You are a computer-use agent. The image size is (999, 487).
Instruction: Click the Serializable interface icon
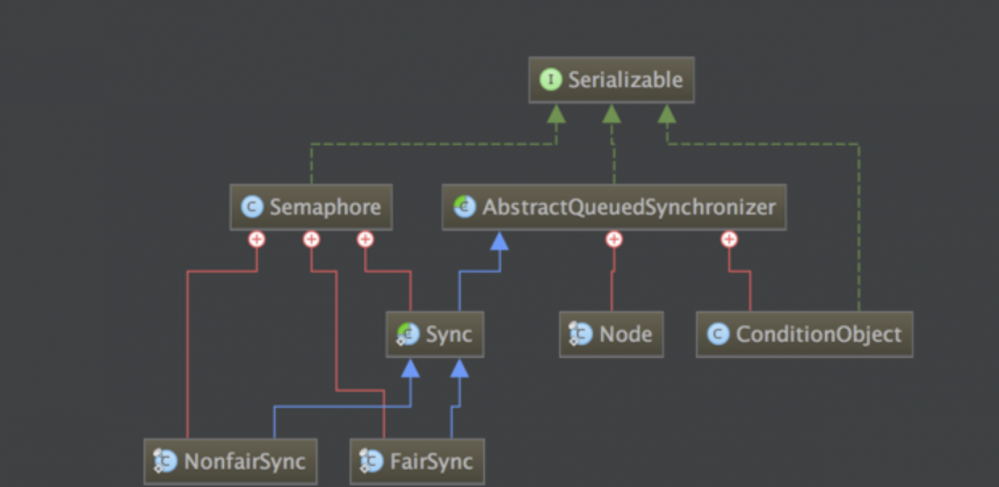pyautogui.click(x=550, y=80)
